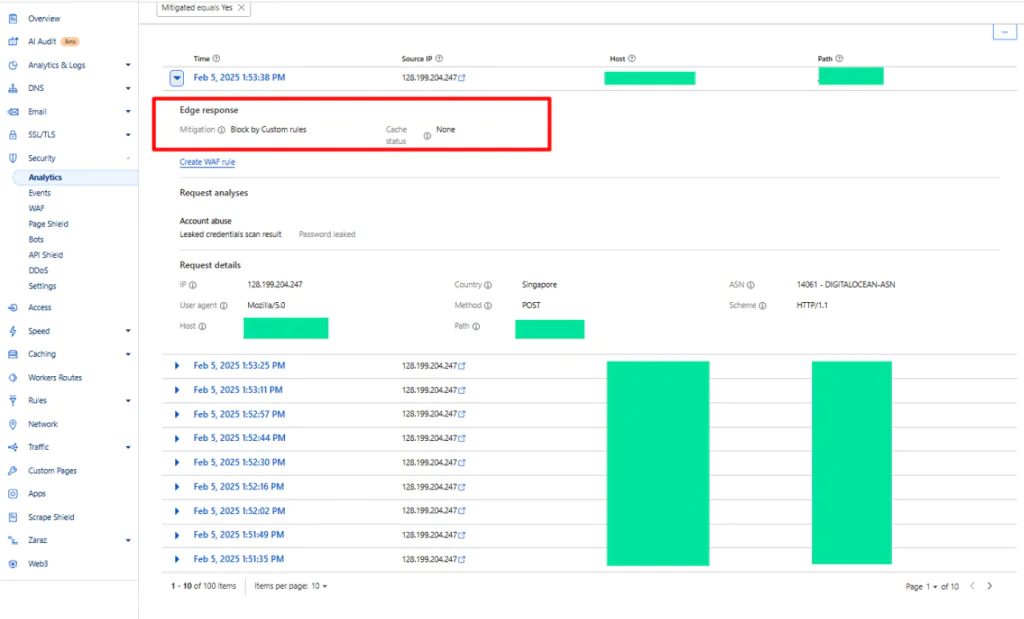Click the Email envelope icon
Viewport: 1024px width, 619px height.
[x=12, y=112]
